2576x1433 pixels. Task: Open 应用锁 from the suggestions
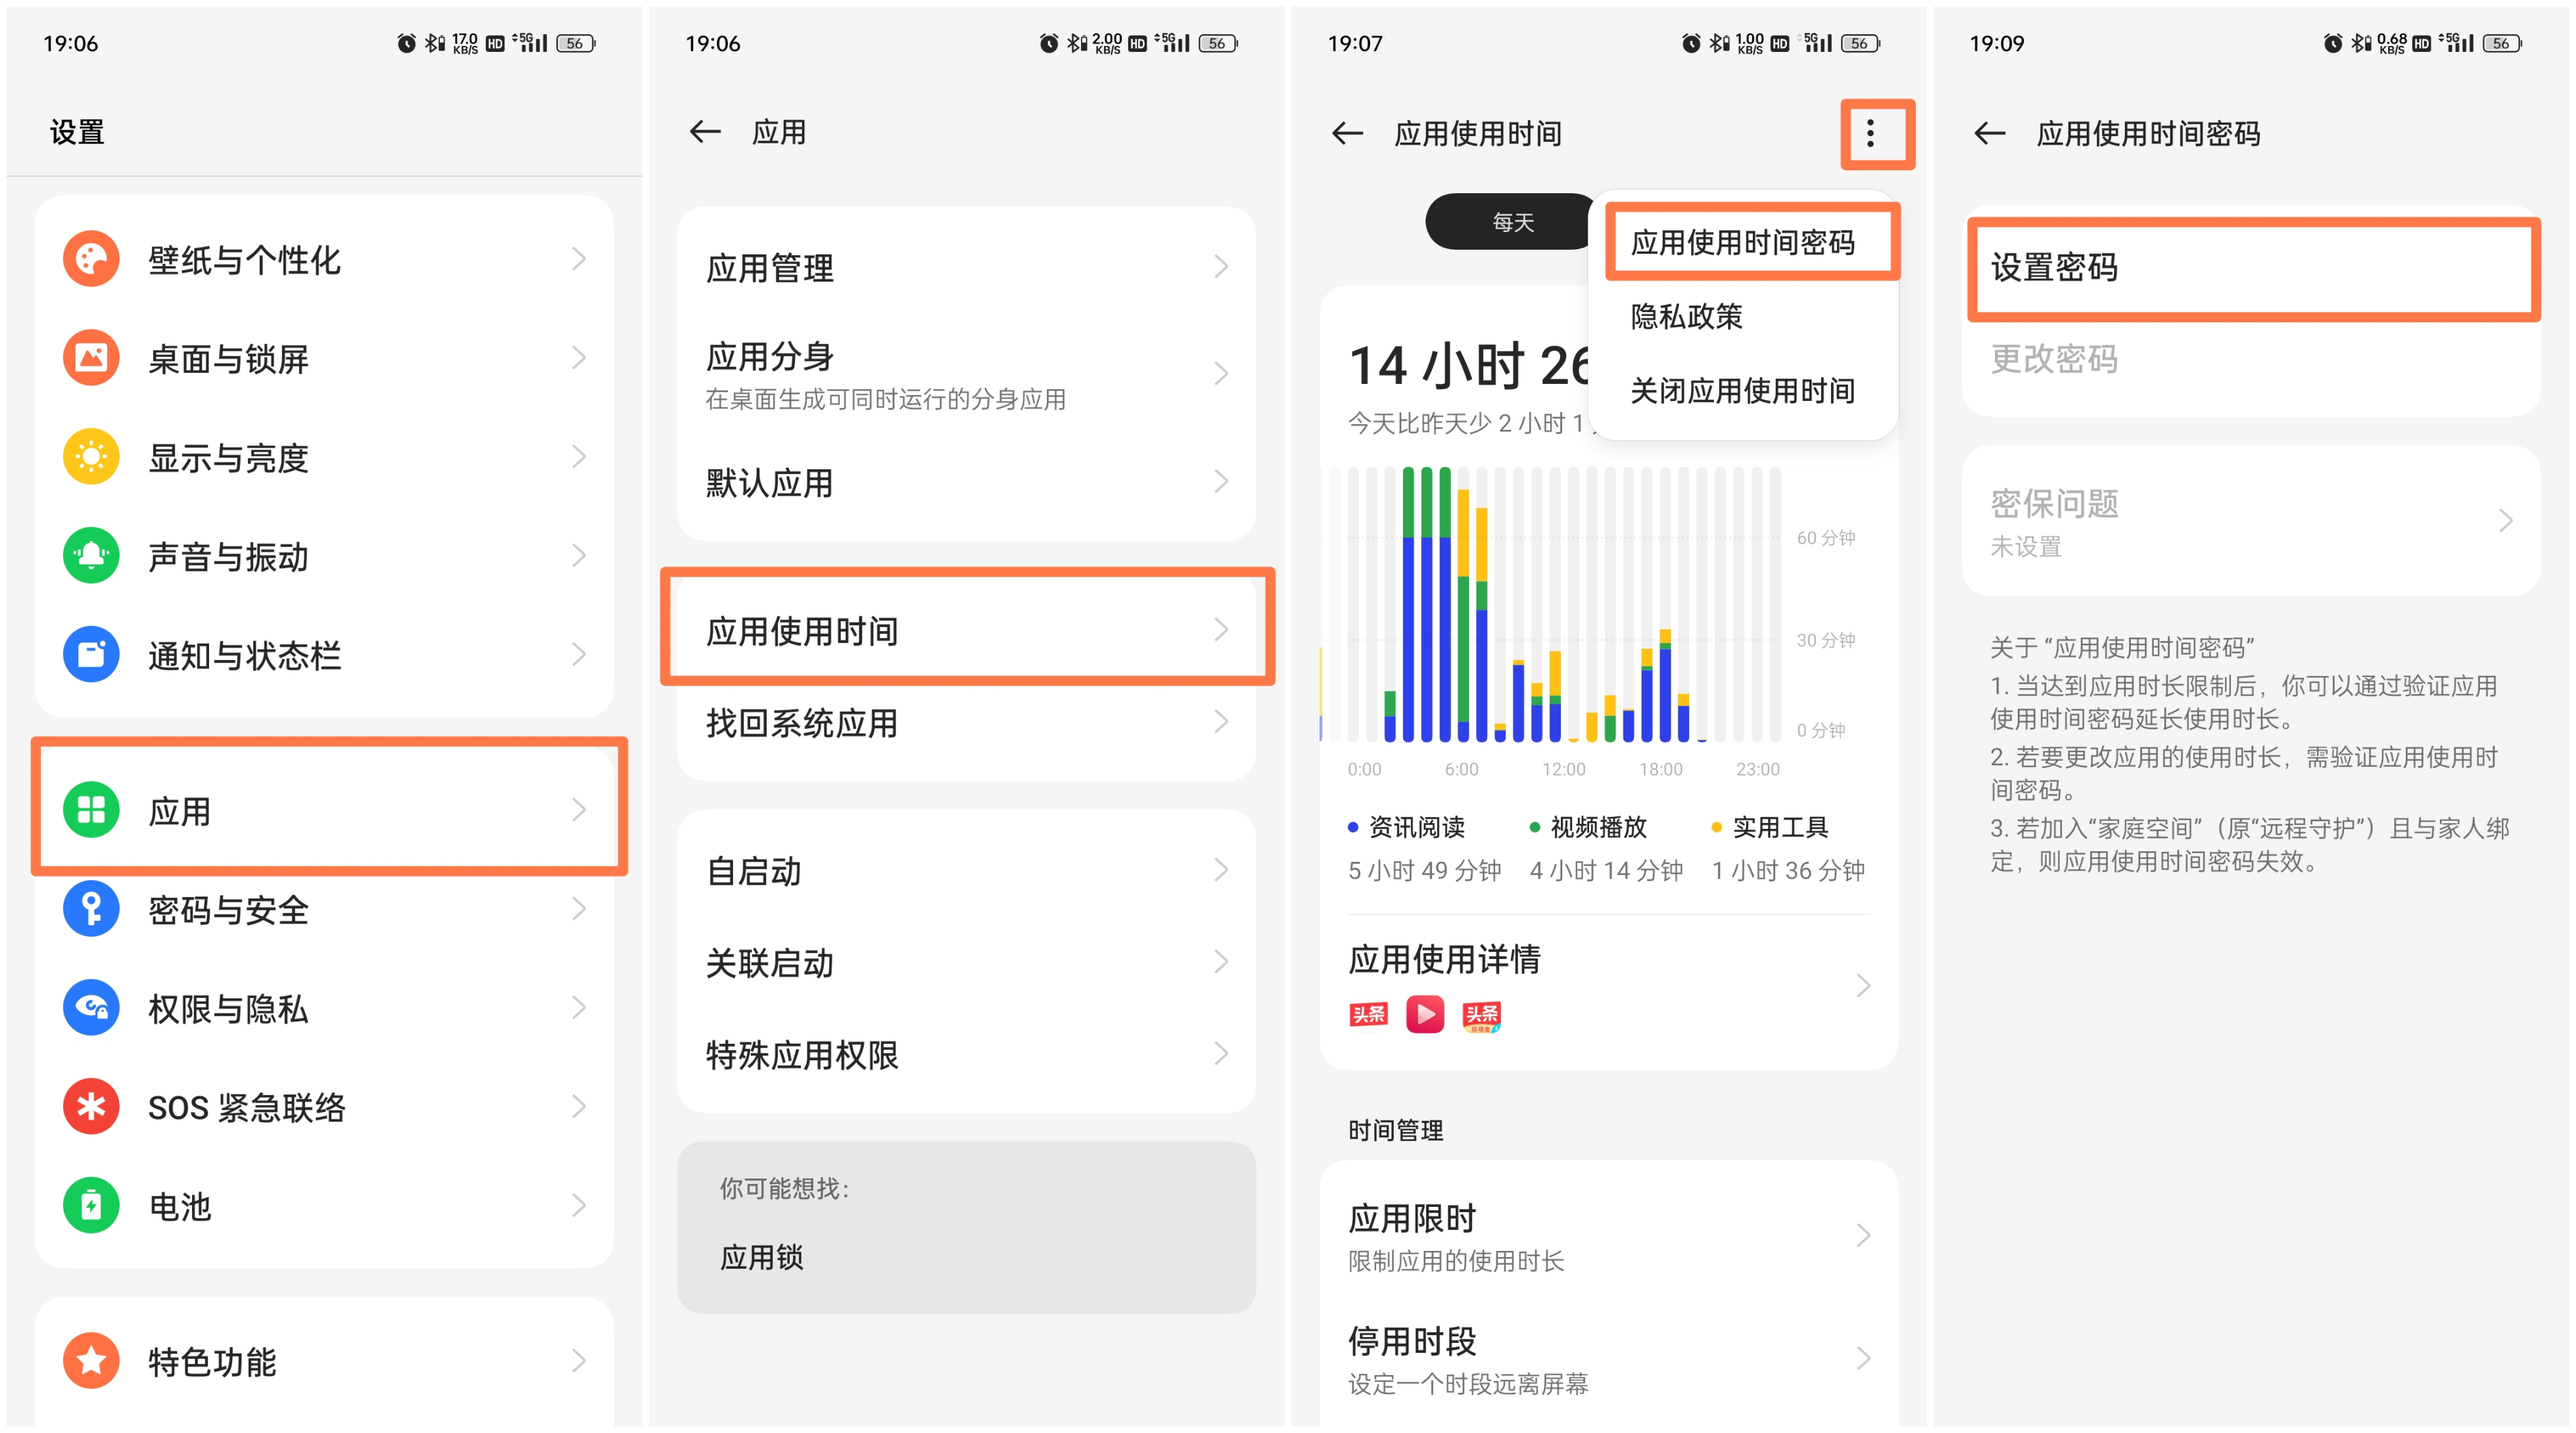[x=763, y=1257]
